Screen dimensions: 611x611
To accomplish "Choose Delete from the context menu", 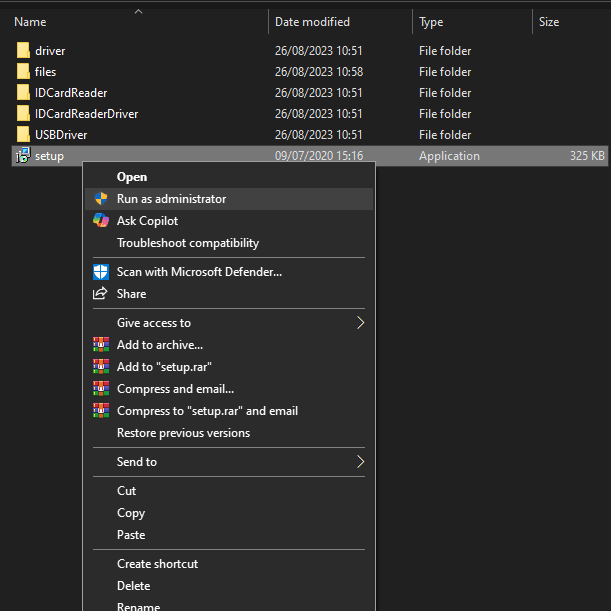I will coord(229,586).
